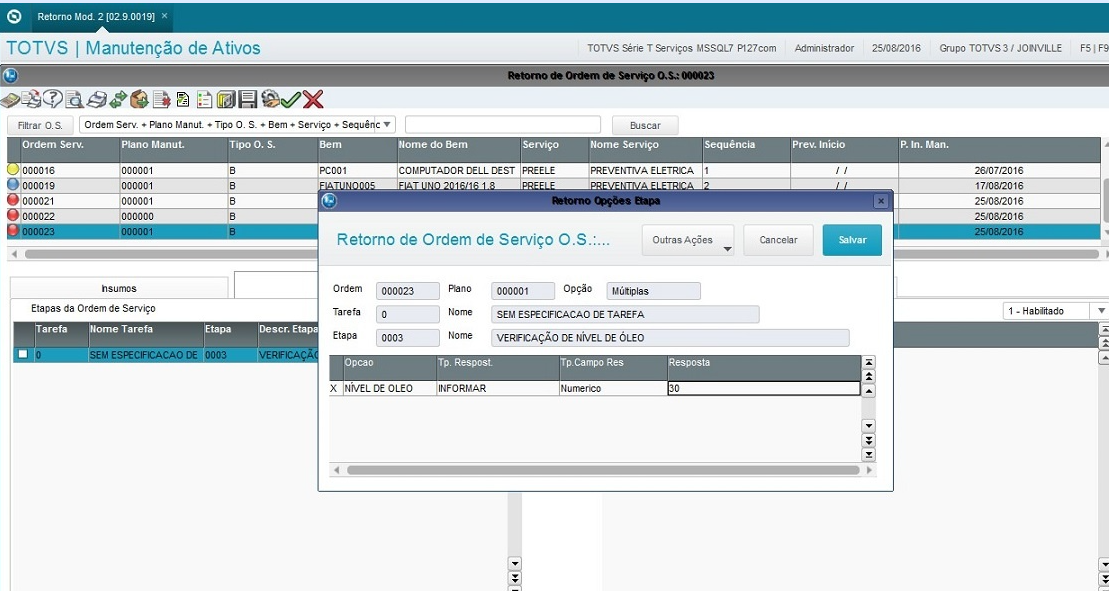
Task: Click page-down double arrow in dialog grid
Action: (869, 440)
